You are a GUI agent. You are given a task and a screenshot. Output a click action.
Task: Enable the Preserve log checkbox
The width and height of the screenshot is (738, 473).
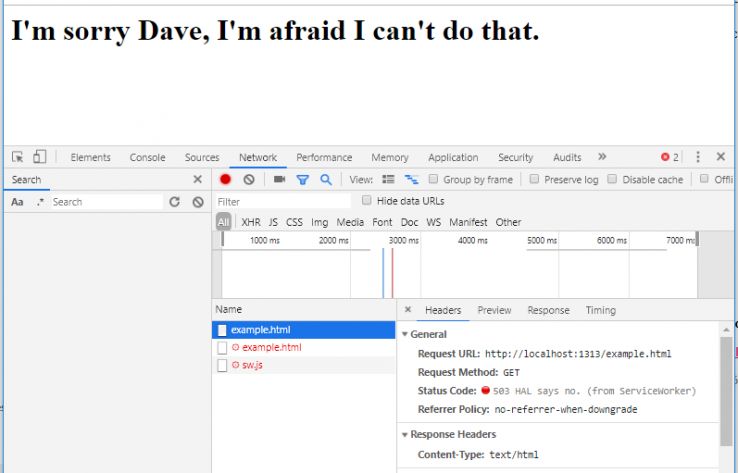(535, 180)
